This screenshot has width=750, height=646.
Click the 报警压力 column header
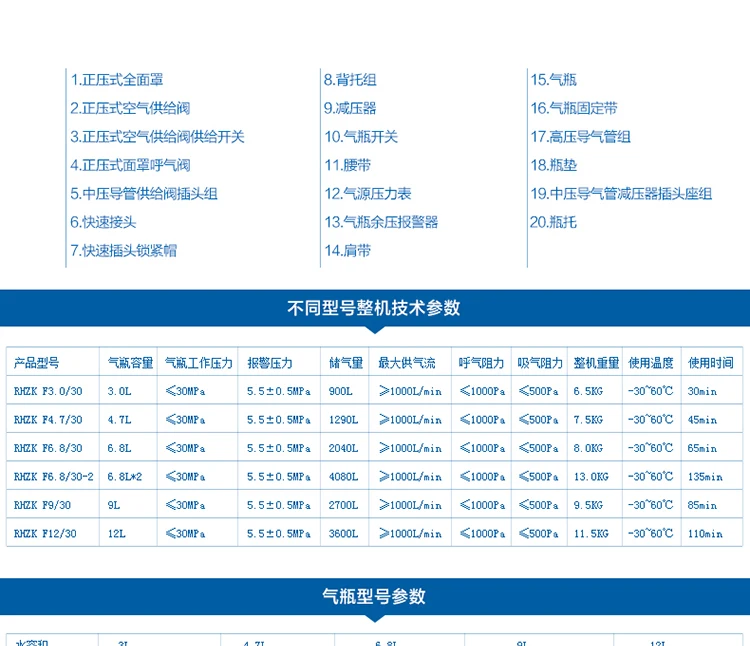(270, 363)
